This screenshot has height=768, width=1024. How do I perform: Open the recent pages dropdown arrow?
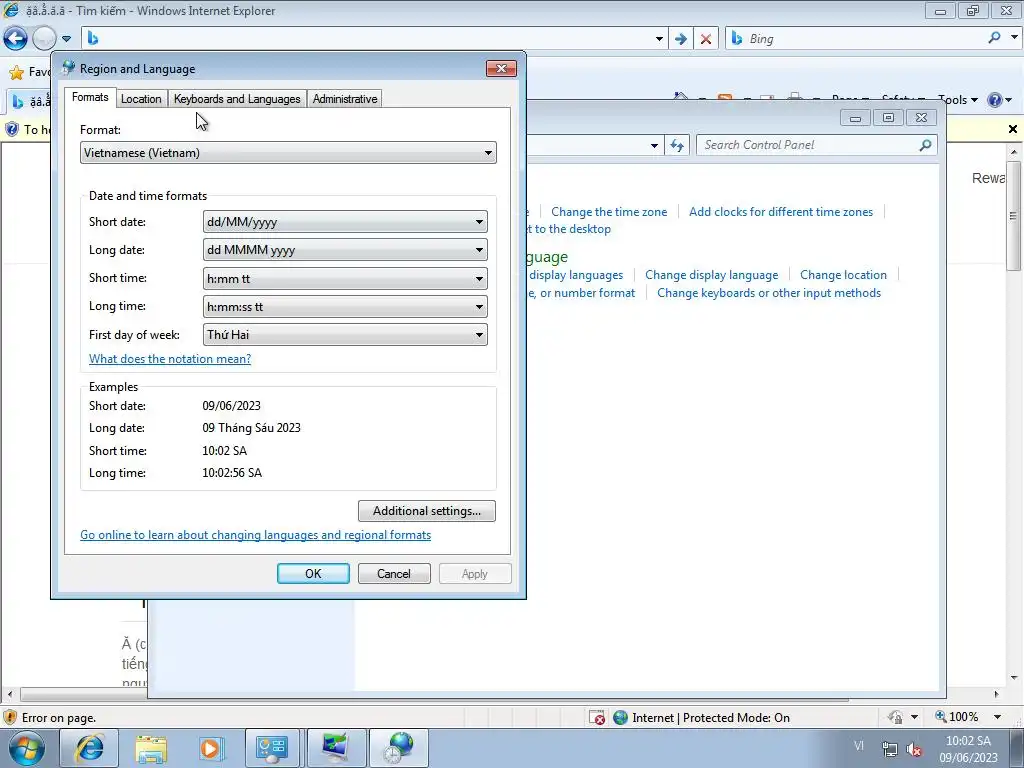pos(67,39)
